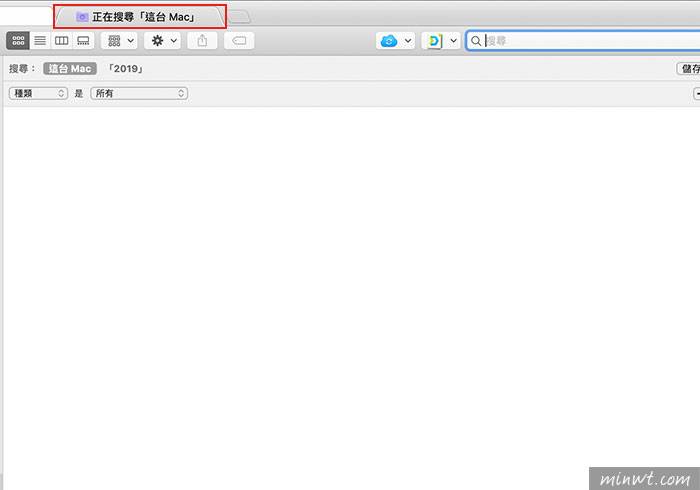Select the 這台 Mac search scope

tap(69, 69)
